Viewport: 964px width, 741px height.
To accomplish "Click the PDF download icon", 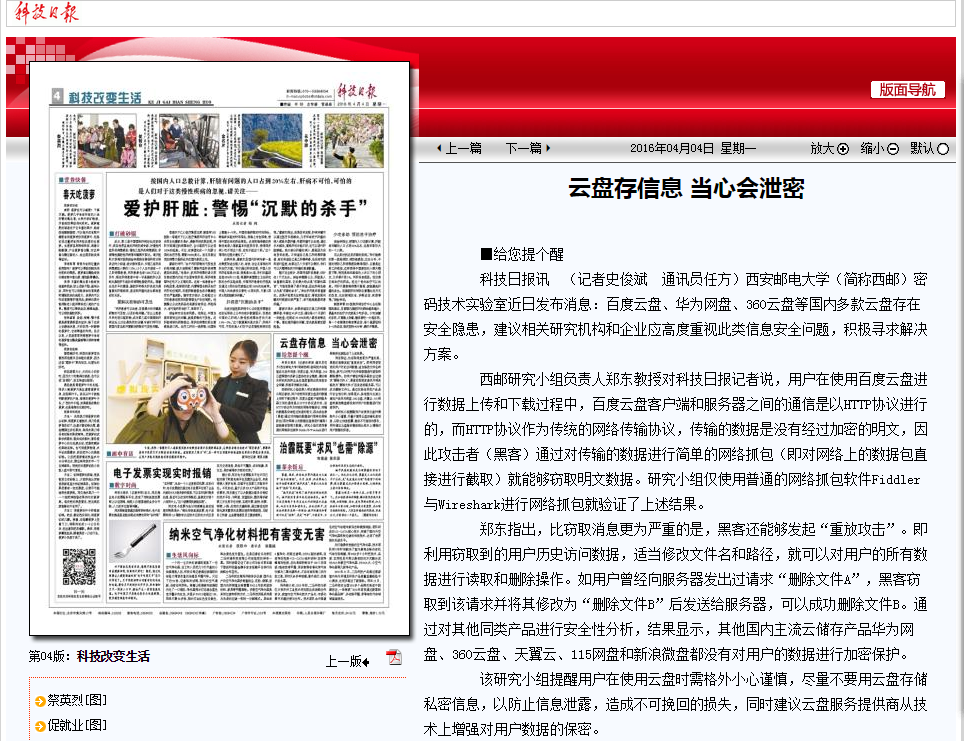I will (393, 657).
